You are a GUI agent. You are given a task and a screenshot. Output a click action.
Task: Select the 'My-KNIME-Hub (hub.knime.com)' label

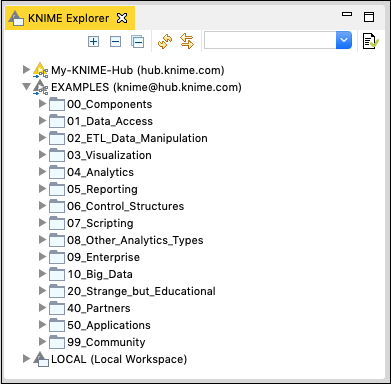point(138,70)
